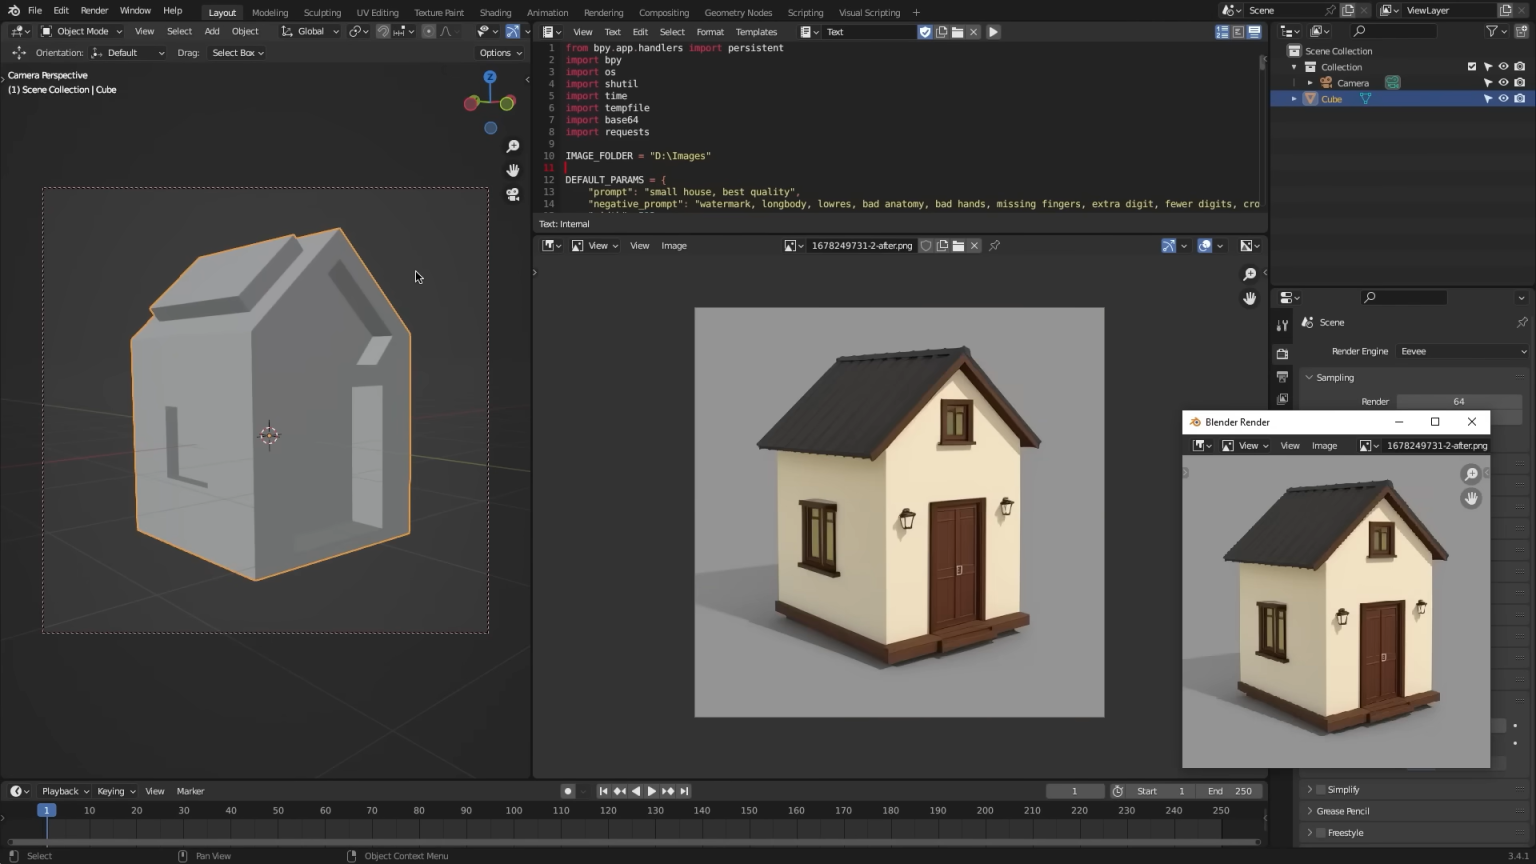Screen dimensions: 1536x864
Task: Click the pan hand icon in the image editor
Action: [1250, 298]
